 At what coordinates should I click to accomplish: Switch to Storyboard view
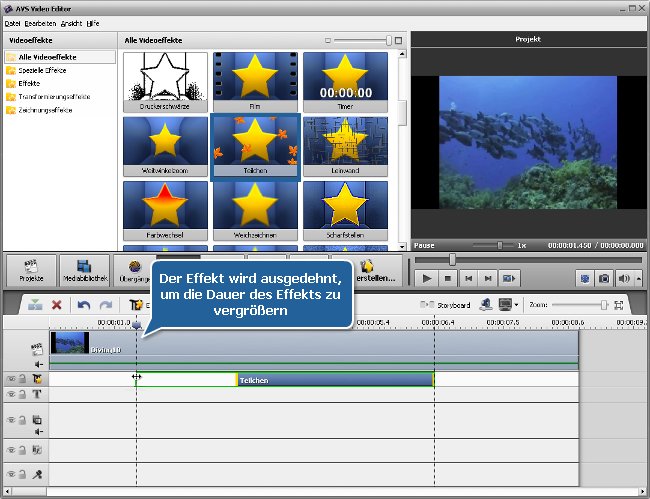point(447,305)
